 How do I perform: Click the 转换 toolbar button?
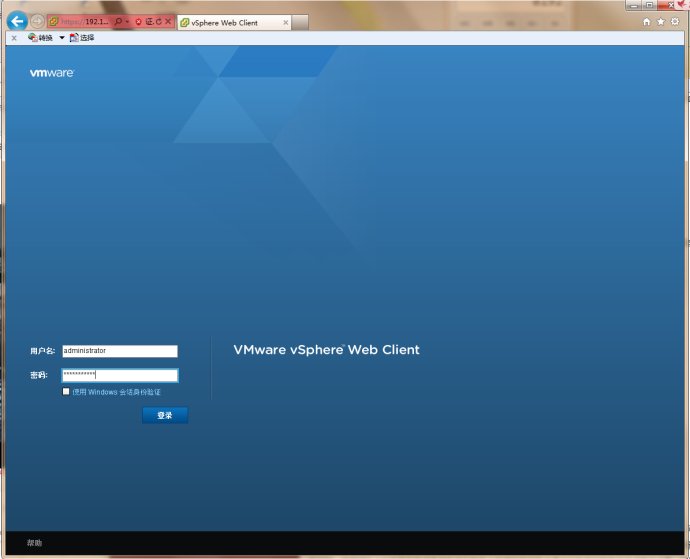[40, 38]
